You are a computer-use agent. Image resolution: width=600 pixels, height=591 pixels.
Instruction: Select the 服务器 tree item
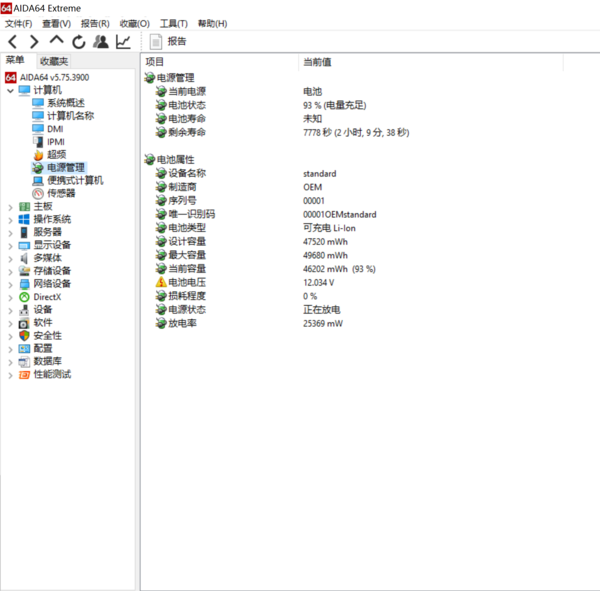pyautogui.click(x=47, y=232)
